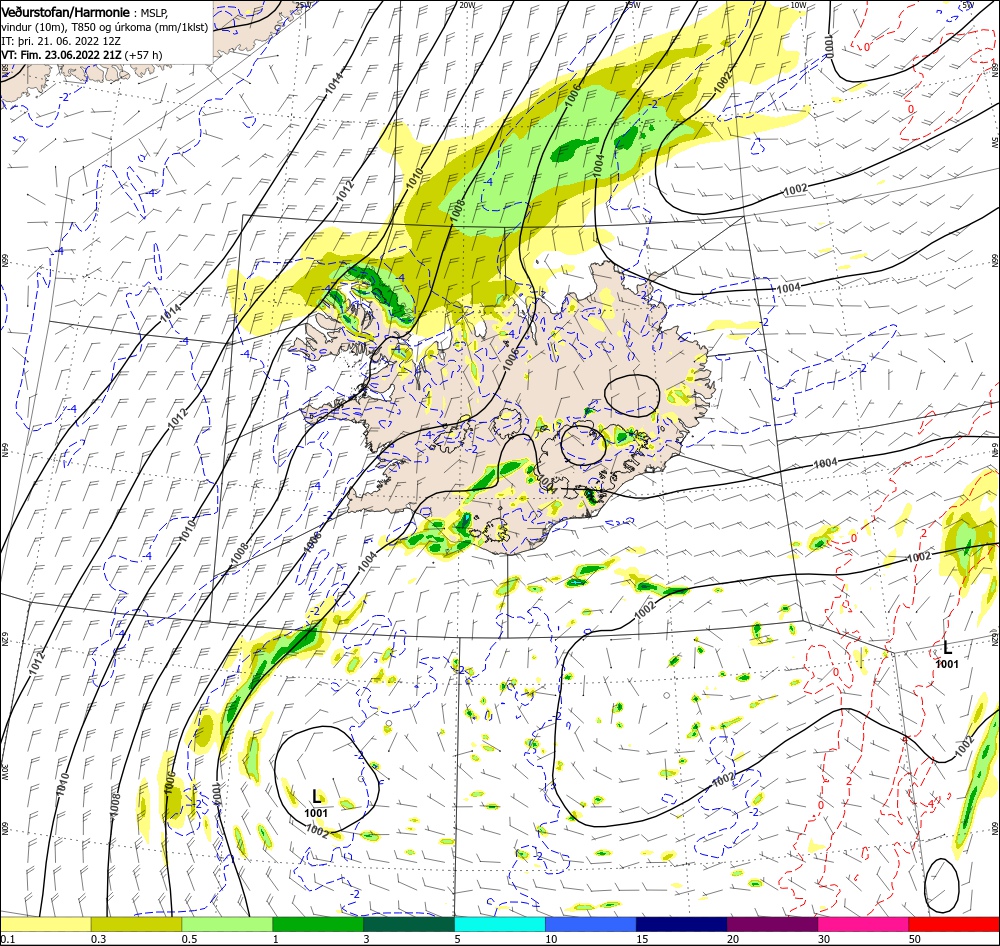This screenshot has height=946, width=1000.
Task: Click the blue 10 mm legend swatch
Action: [x=591, y=924]
